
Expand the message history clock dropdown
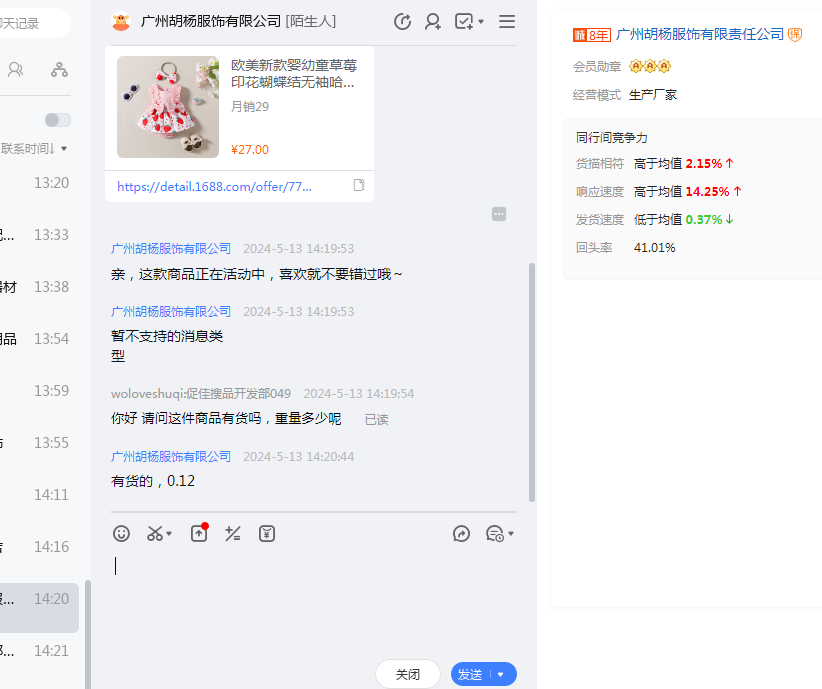[x=499, y=534]
